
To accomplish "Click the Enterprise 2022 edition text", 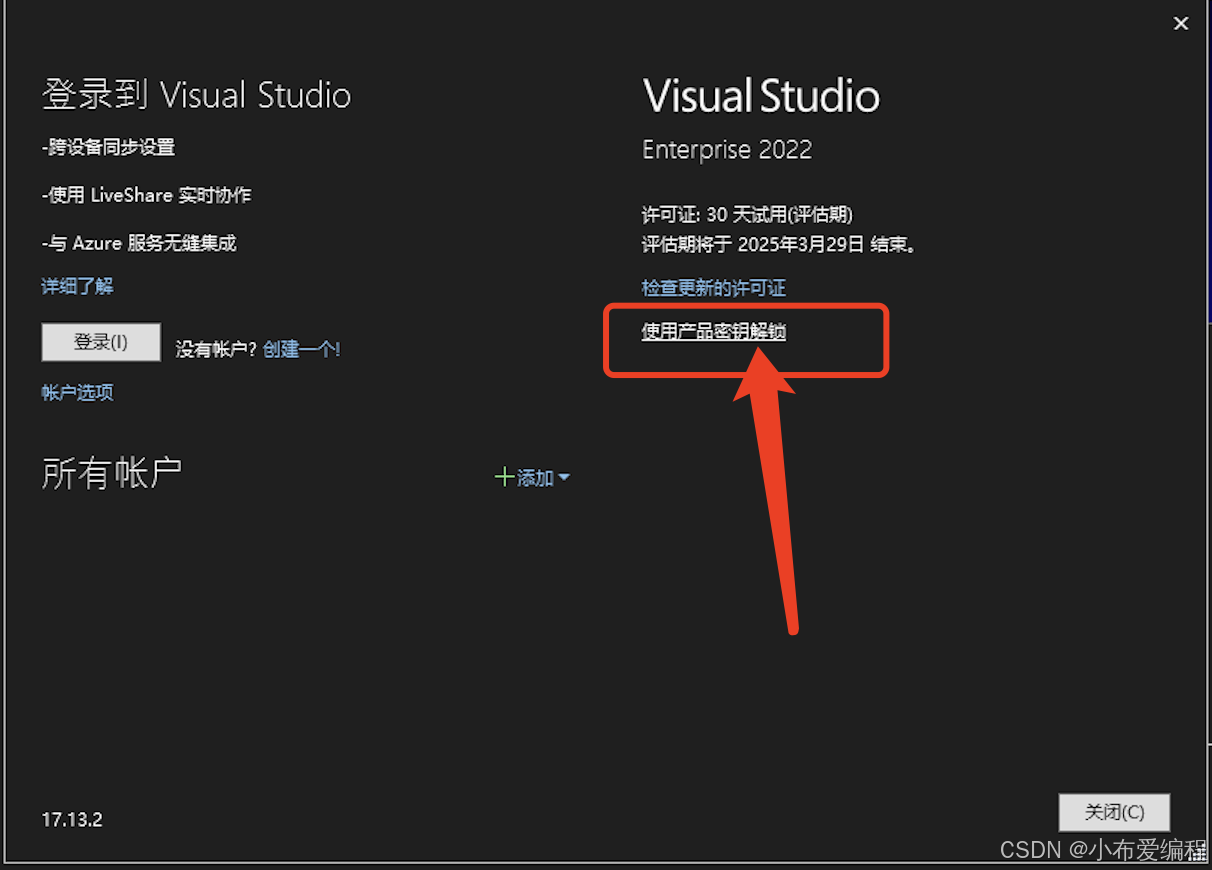I will click(x=727, y=150).
